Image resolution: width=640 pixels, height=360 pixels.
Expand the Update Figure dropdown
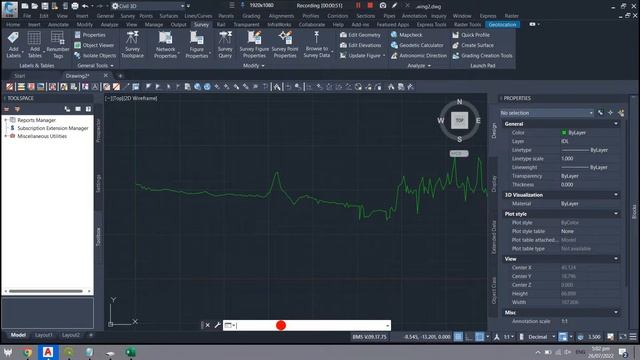pos(384,56)
